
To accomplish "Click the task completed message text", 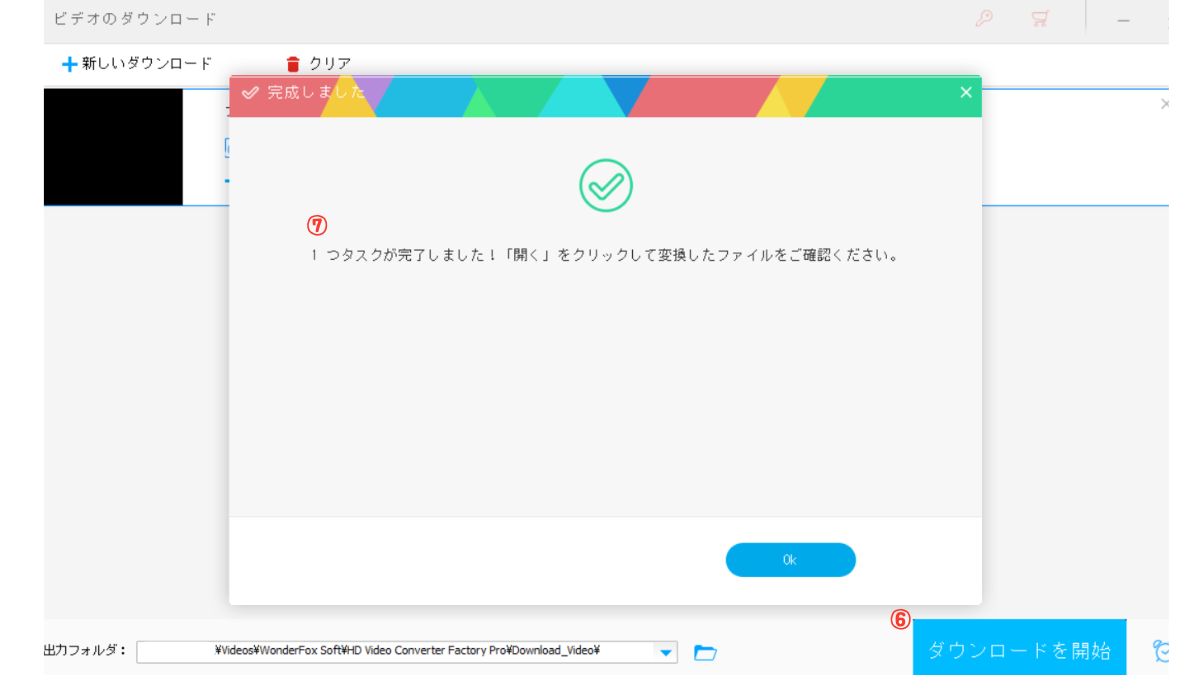I will pos(605,255).
